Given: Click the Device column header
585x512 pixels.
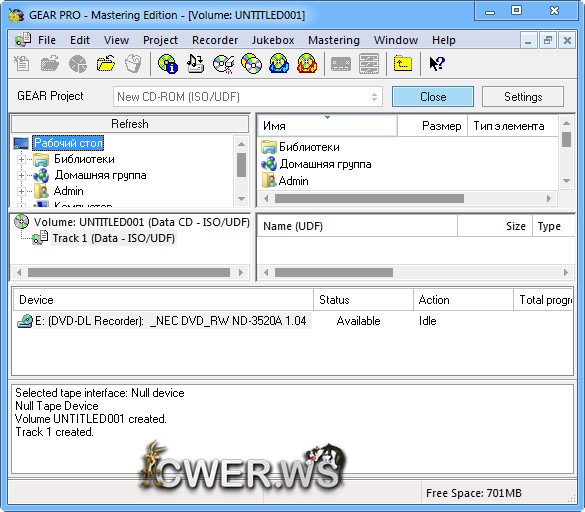Looking at the screenshot, I should pos(163,300).
